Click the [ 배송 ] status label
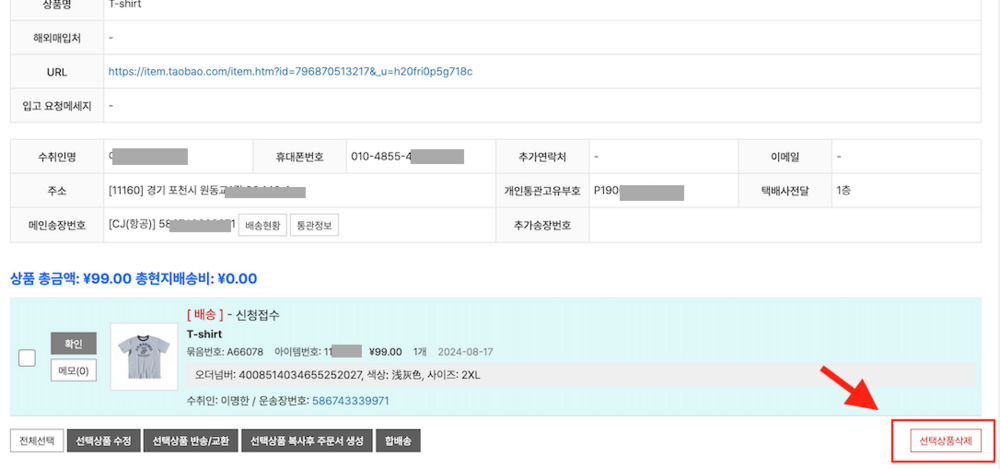The width and height of the screenshot is (1000, 469). [x=205, y=315]
